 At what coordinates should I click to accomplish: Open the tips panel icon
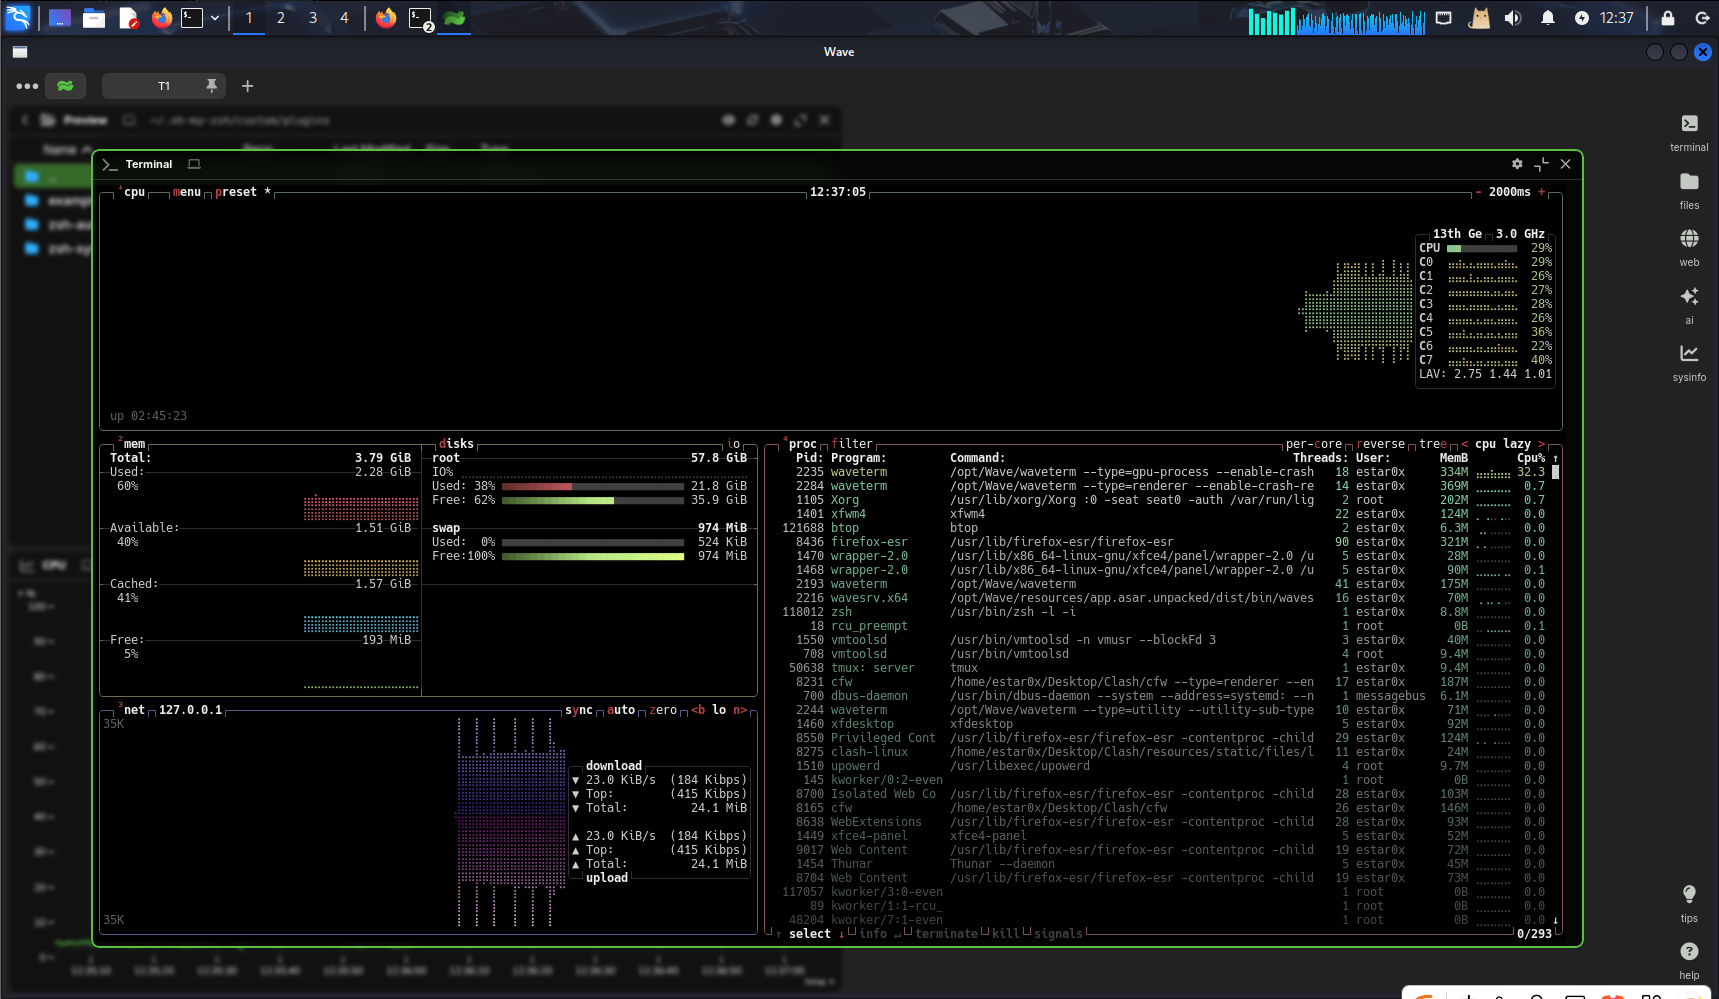tap(1689, 903)
